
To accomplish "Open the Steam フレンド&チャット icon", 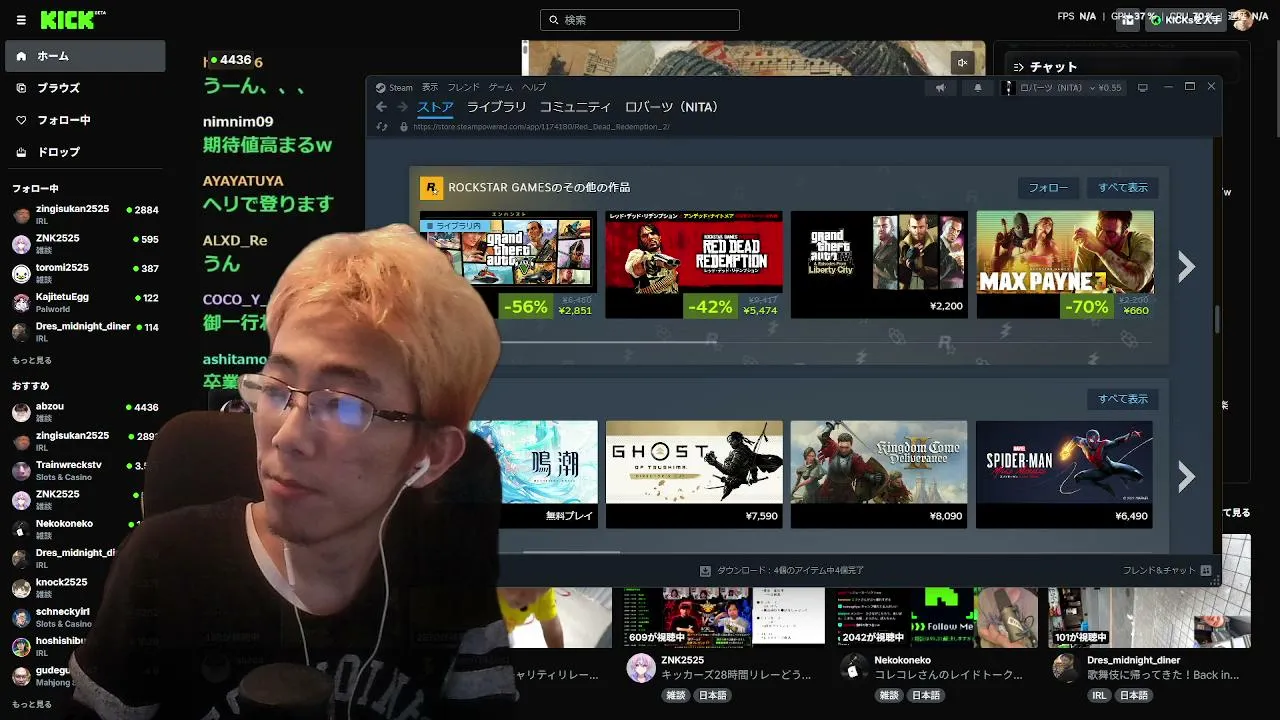I will tap(1206, 570).
